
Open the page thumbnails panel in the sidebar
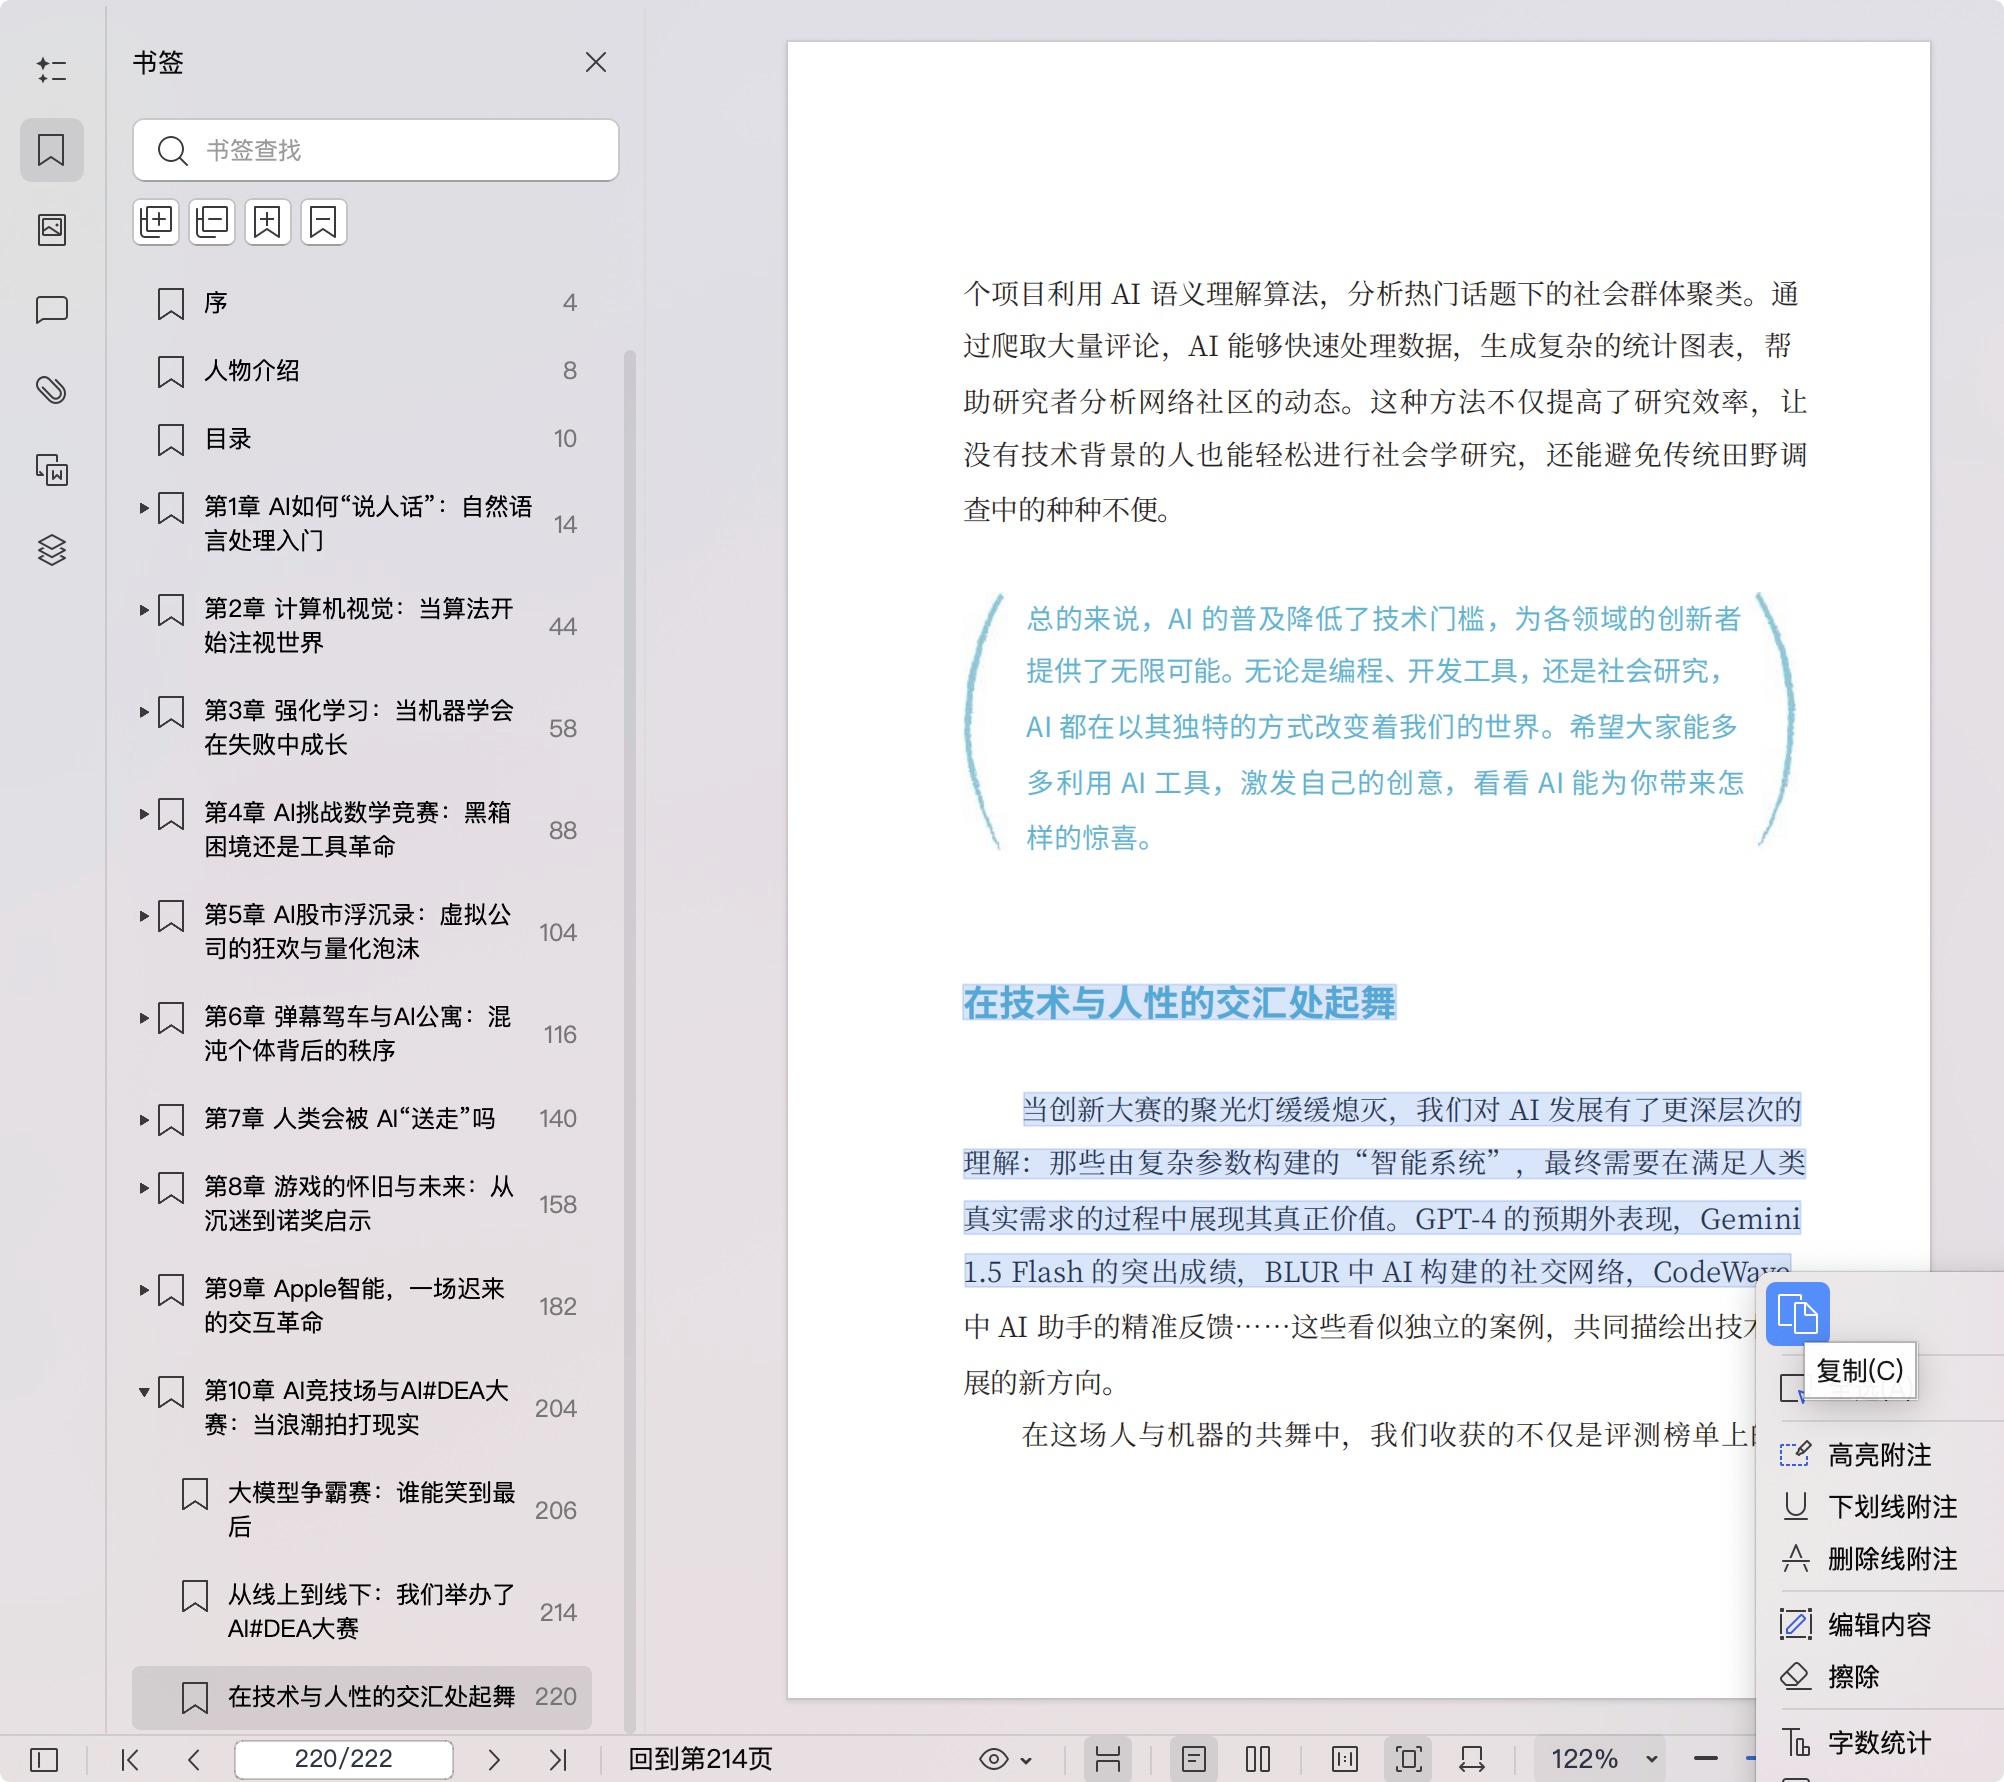point(52,229)
